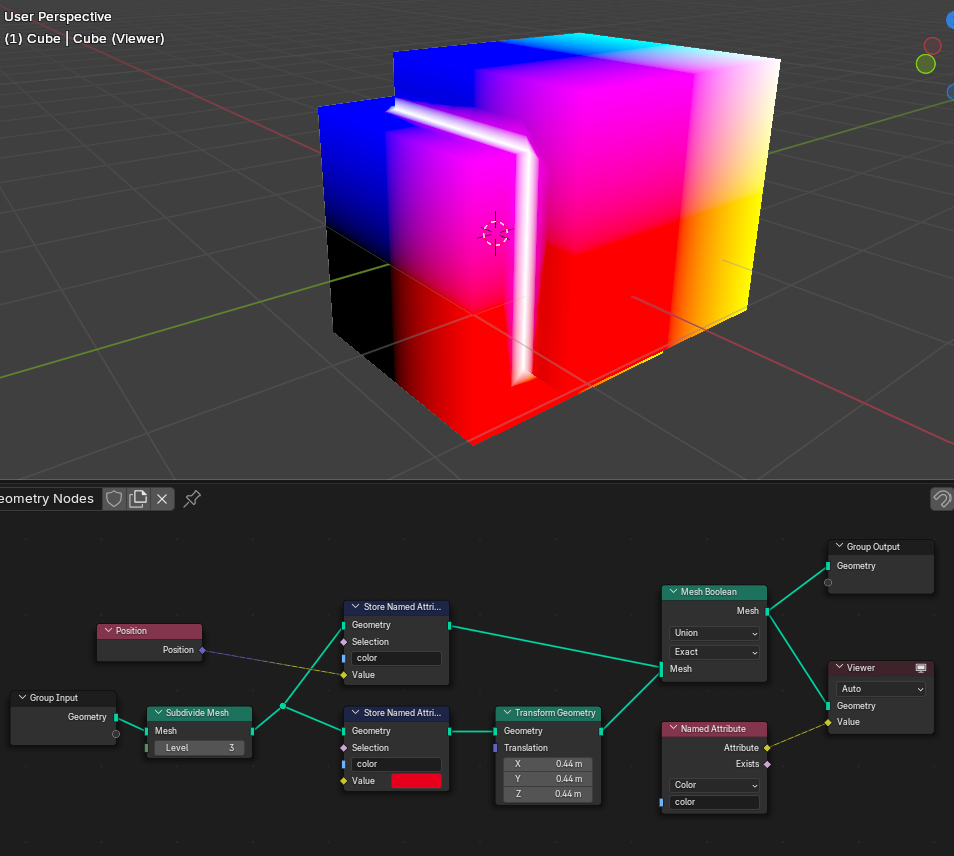Click the Subdivide Mesh Level input socket

point(147,748)
